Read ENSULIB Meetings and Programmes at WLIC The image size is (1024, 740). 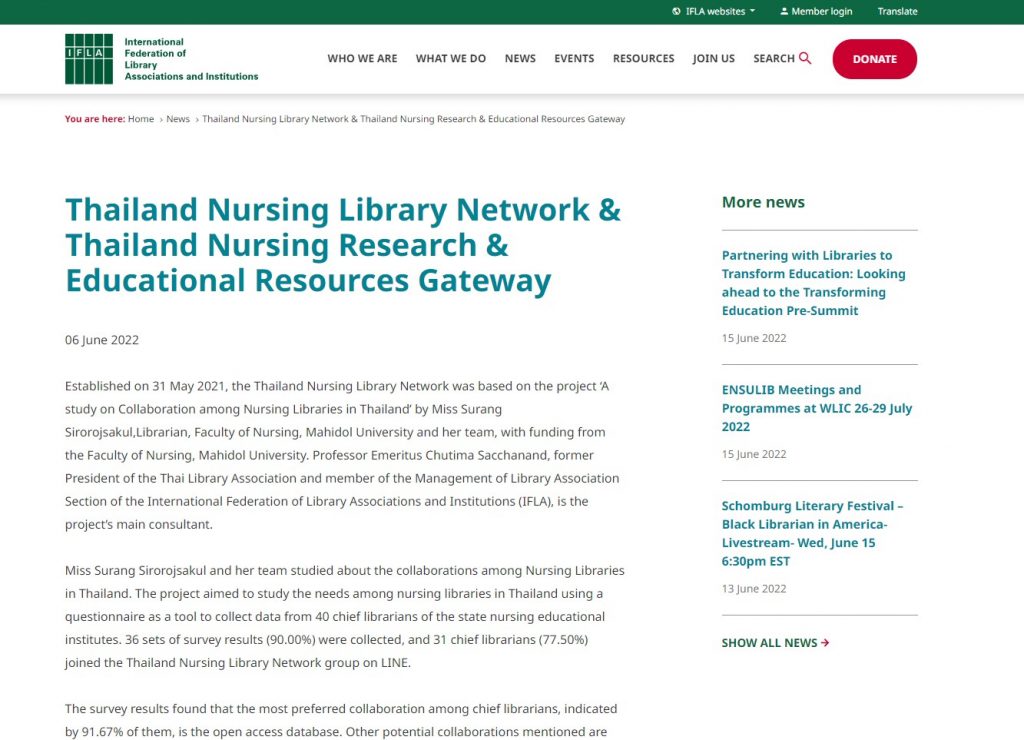pos(816,408)
